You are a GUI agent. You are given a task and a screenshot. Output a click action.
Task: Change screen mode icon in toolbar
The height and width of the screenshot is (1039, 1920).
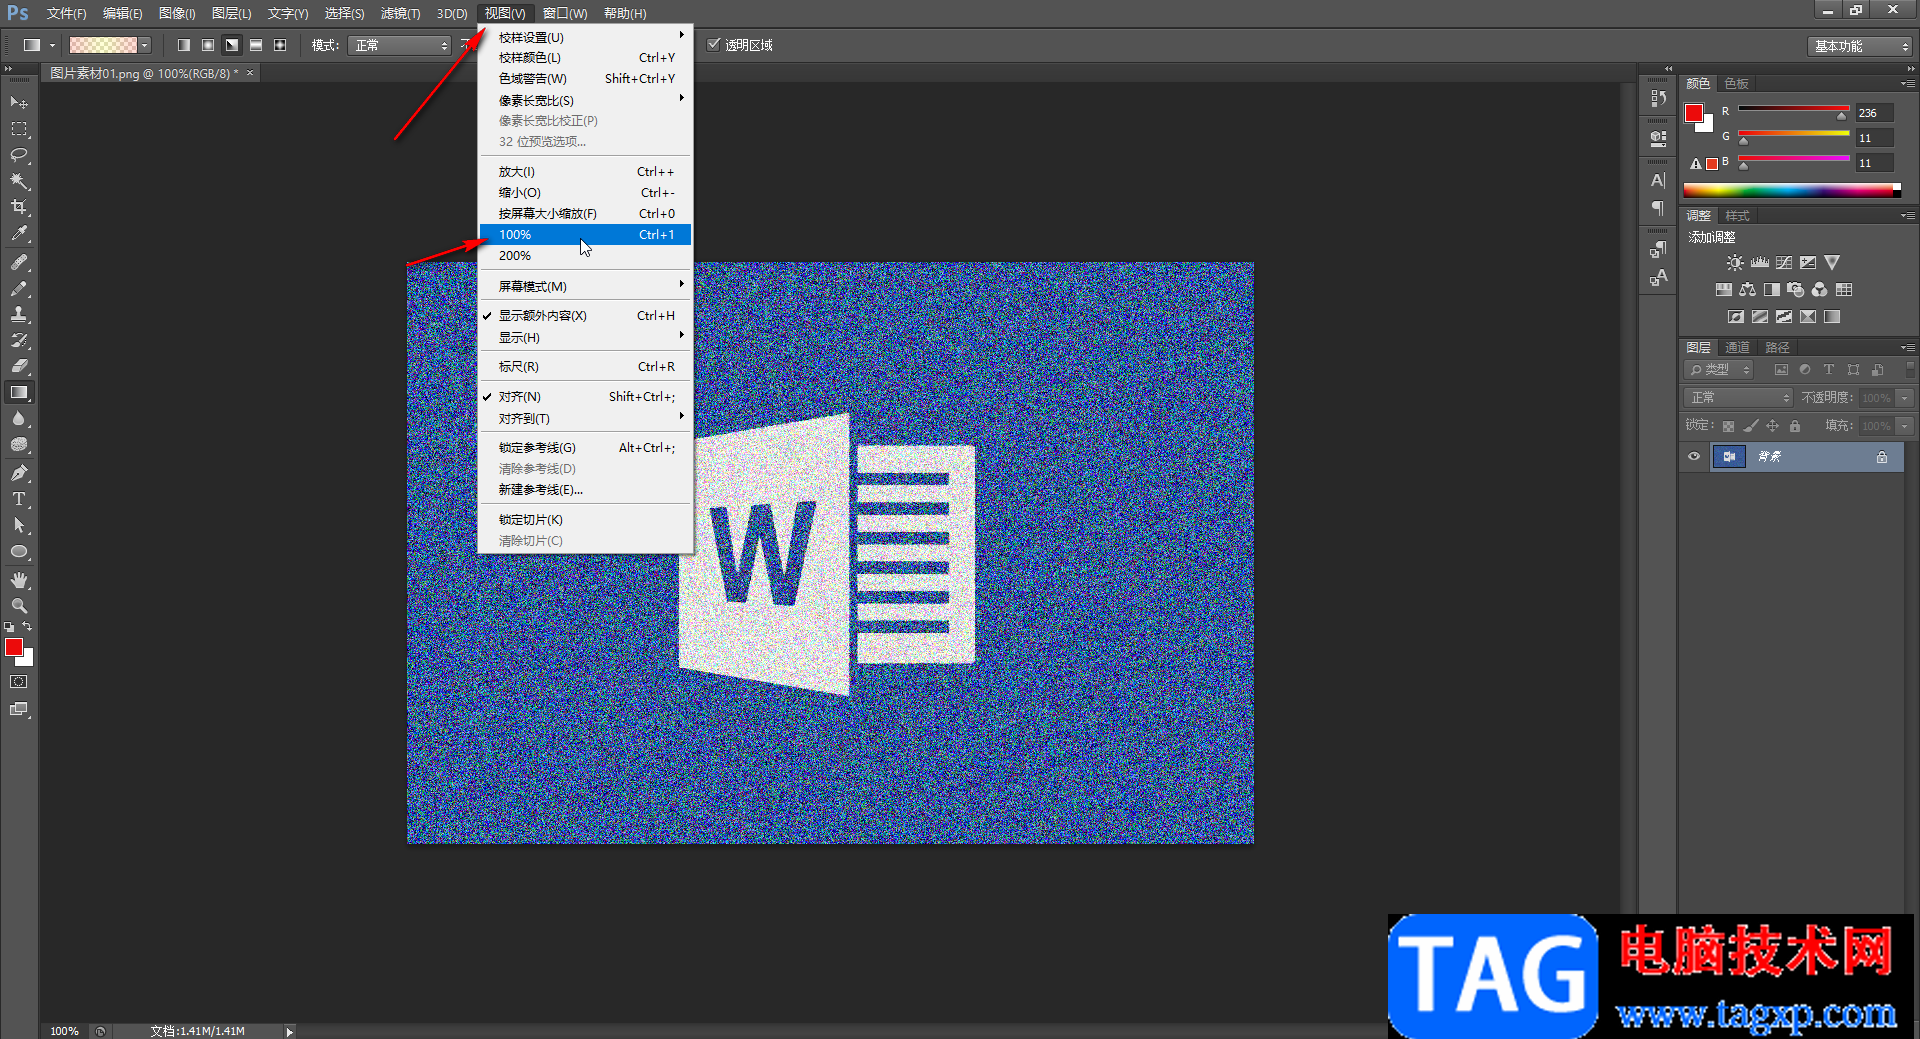(19, 709)
